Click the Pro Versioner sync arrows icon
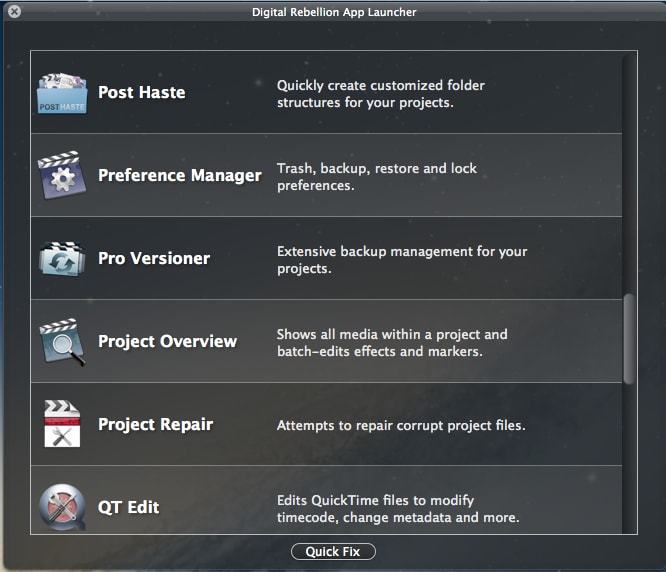 pos(62,259)
